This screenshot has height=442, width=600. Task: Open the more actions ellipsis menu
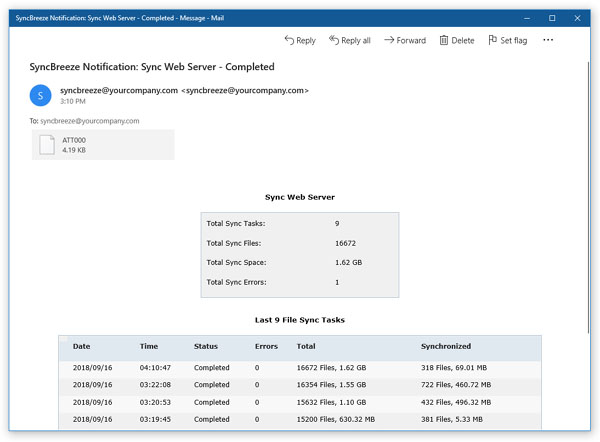tap(548, 40)
